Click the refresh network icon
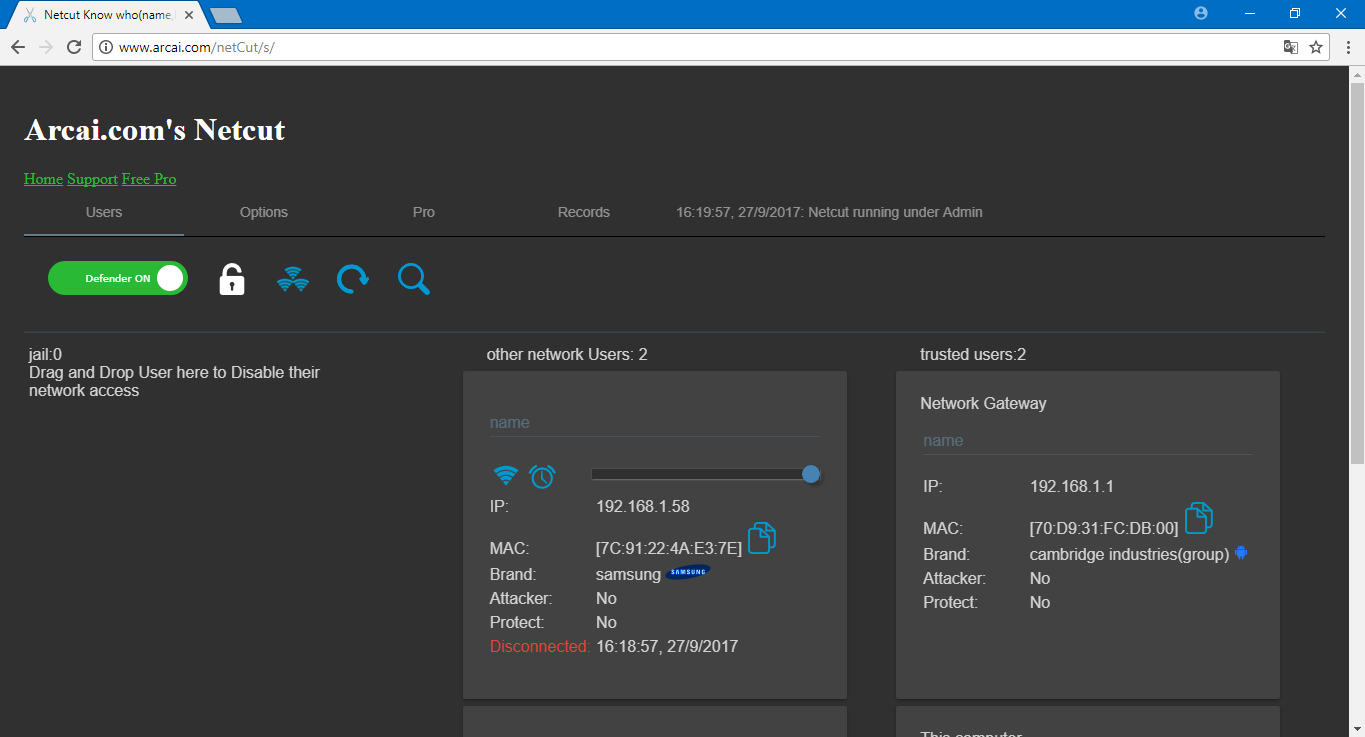Screen dimensions: 1365x737 coord(352,279)
